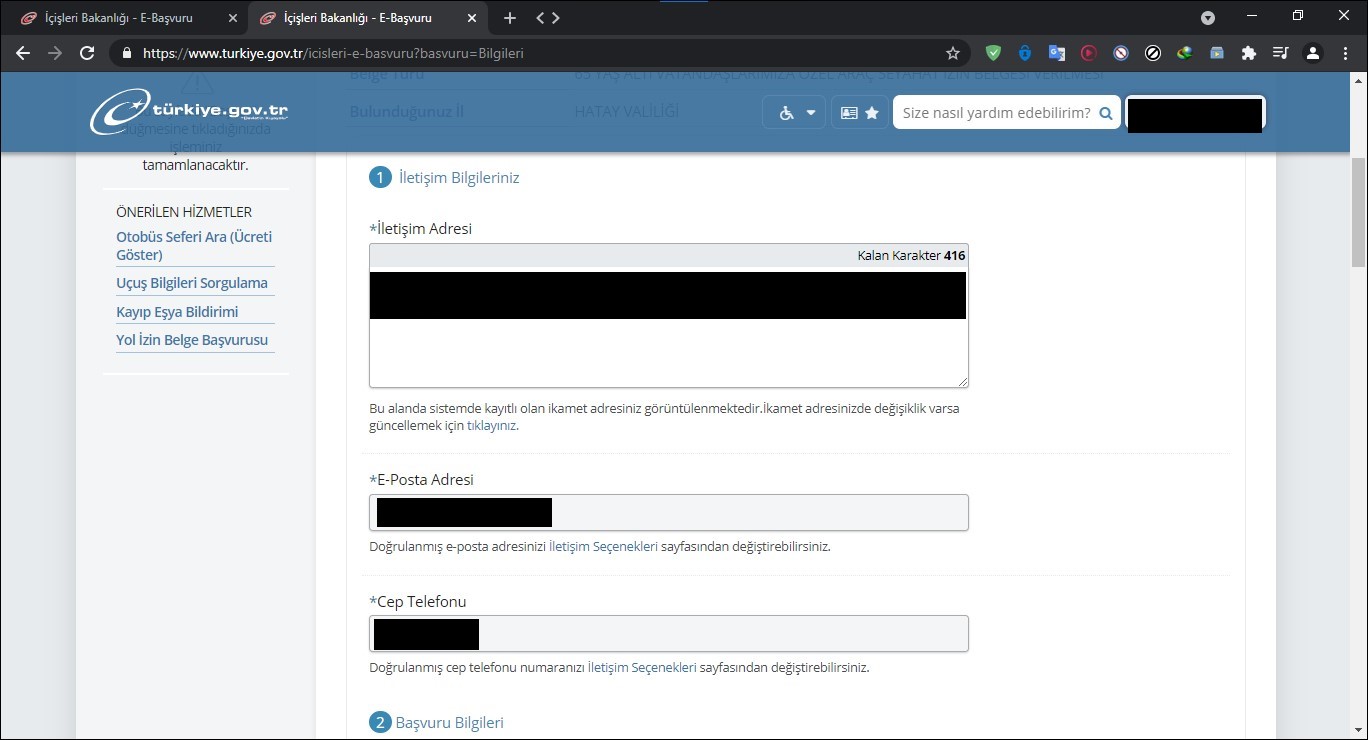Switch to the first İçişleri Bakanlığı tab
The width and height of the screenshot is (1368, 740).
coord(120,17)
